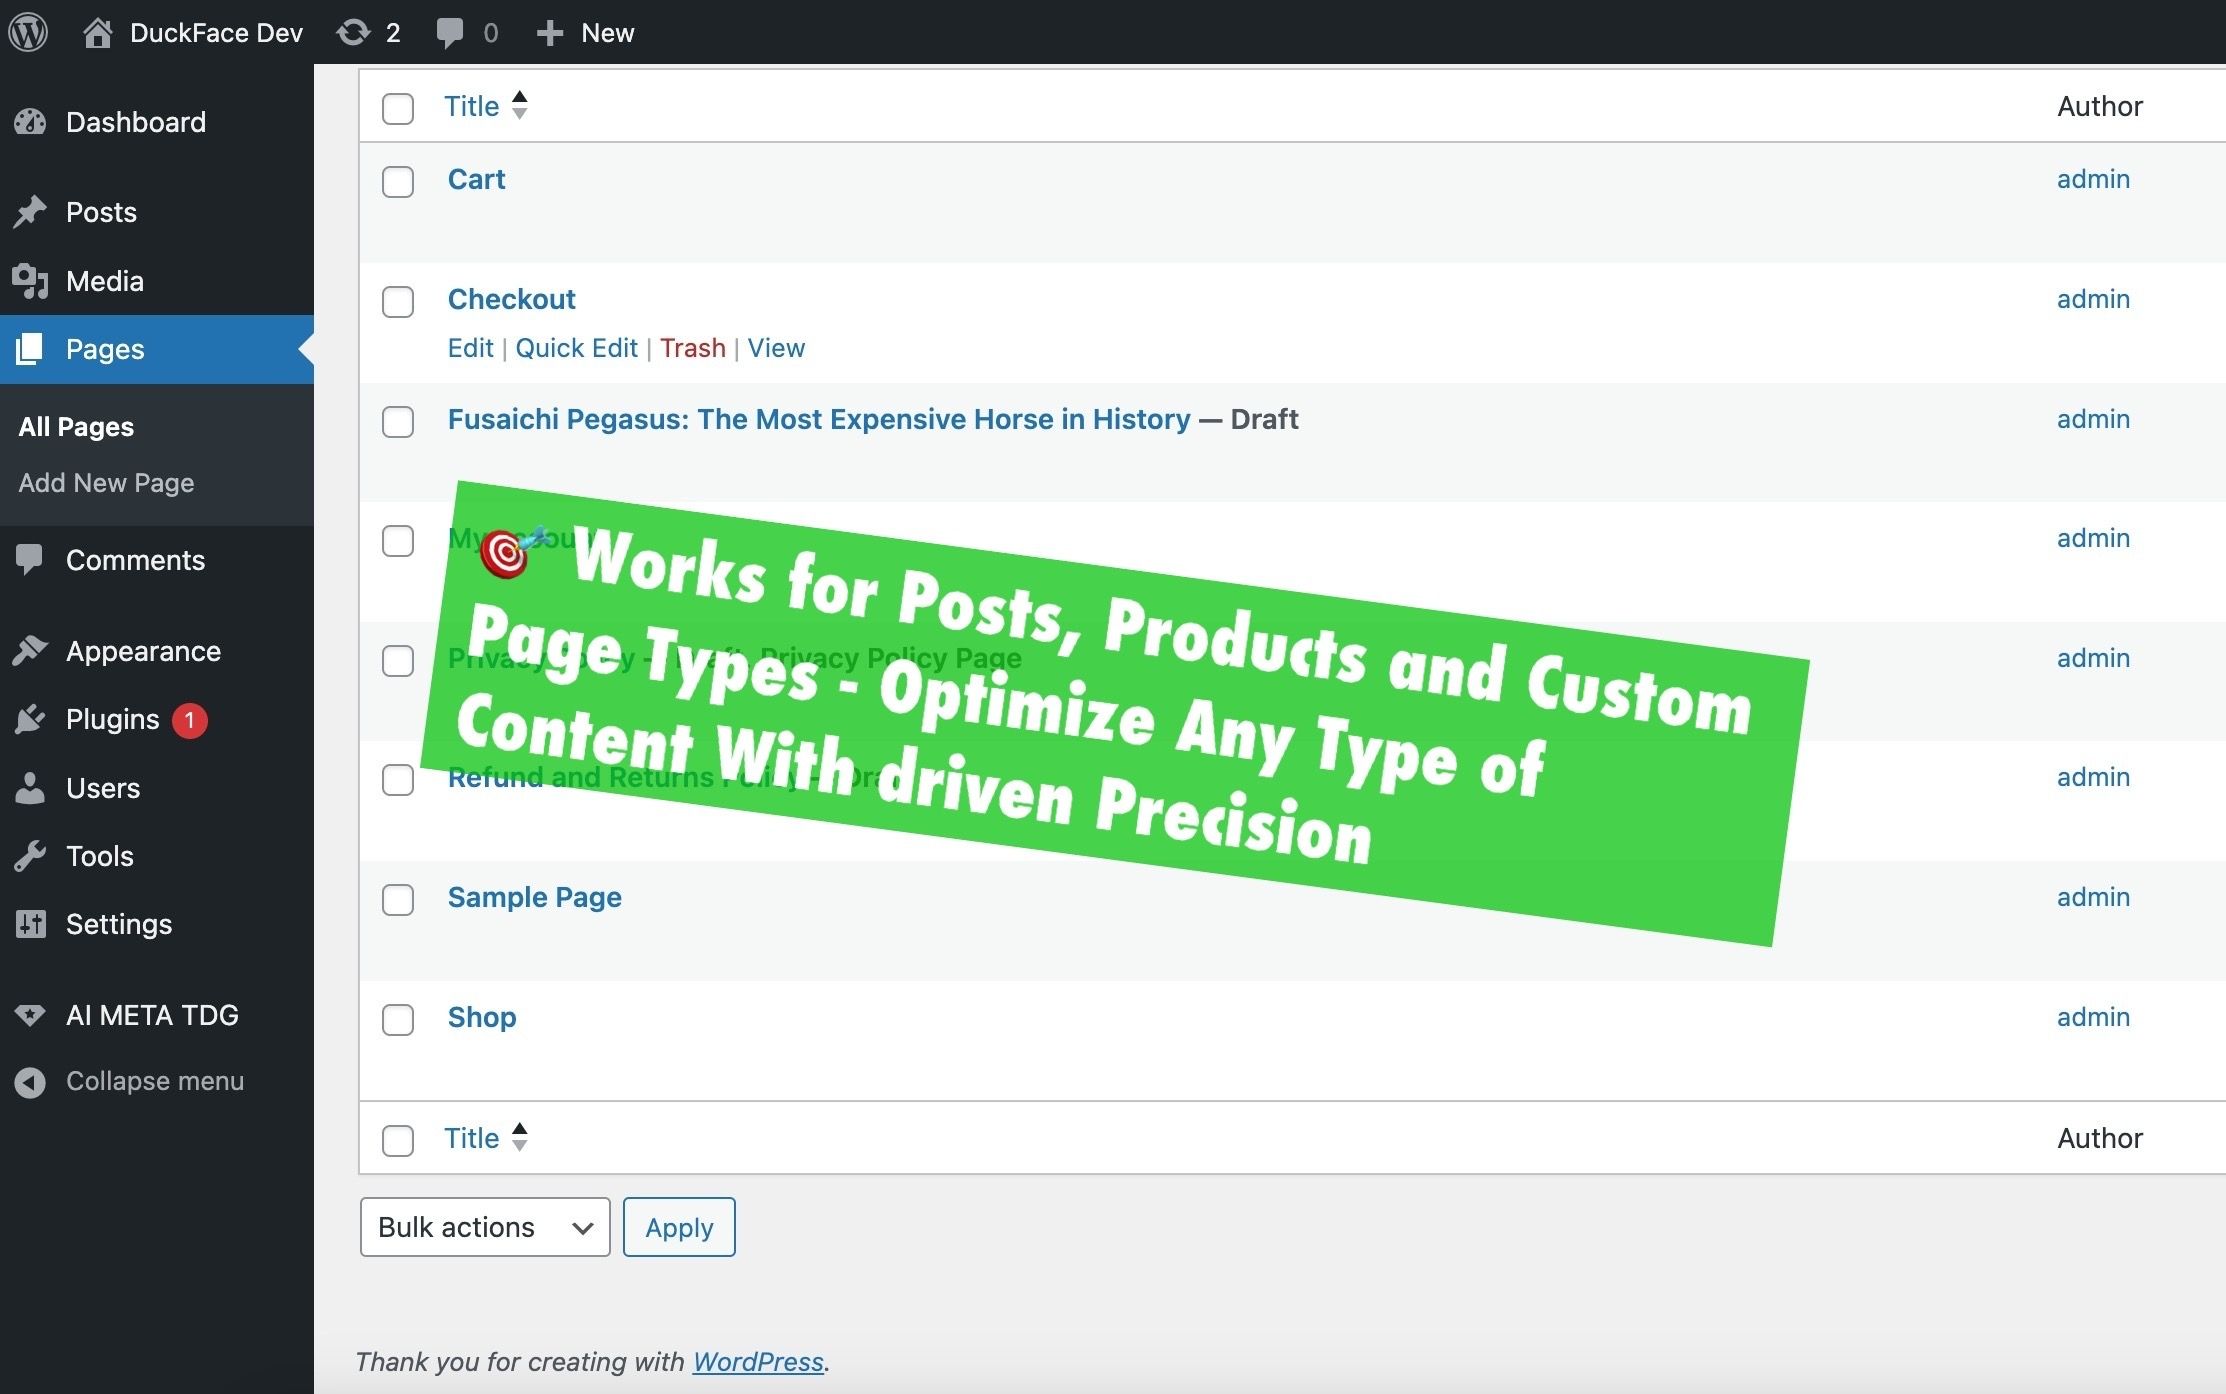Click the AI META TDG diamond icon
The image size is (2226, 1394).
point(30,1015)
